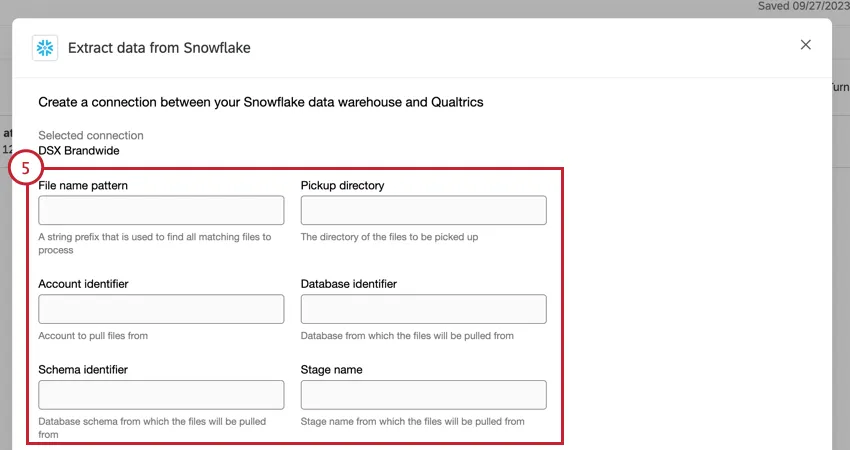Click the 'File name pattern' label
This screenshot has height=450, width=850.
(83, 185)
